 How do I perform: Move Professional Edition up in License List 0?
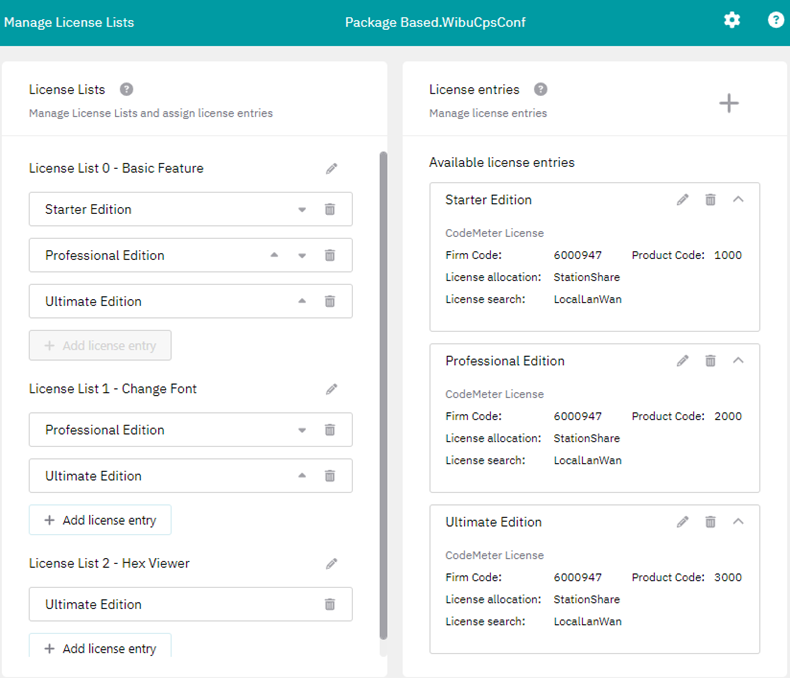(x=274, y=255)
